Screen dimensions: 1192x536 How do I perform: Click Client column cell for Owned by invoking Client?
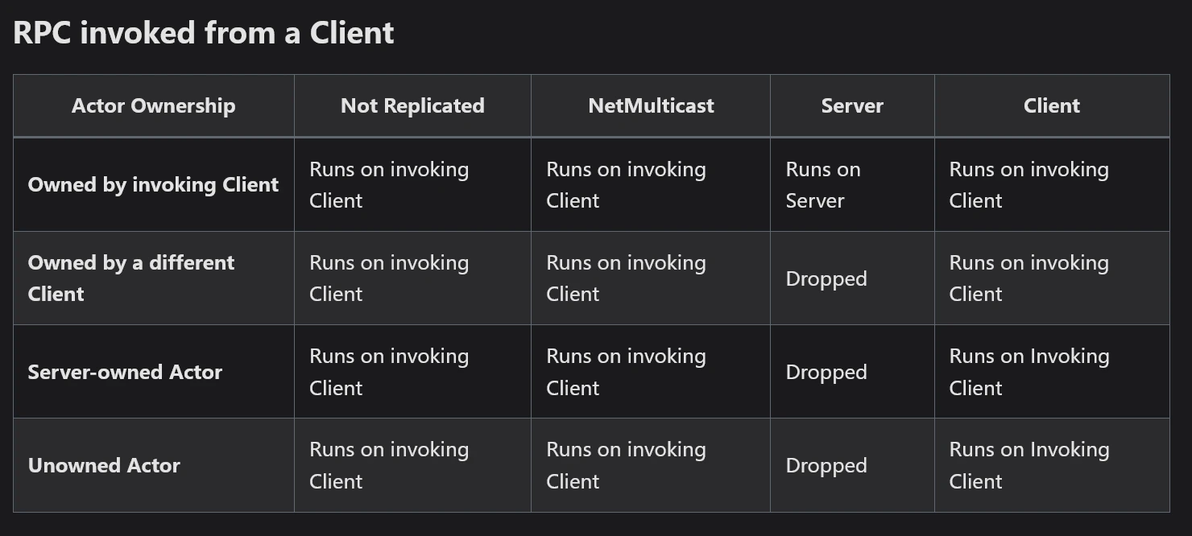(1029, 185)
